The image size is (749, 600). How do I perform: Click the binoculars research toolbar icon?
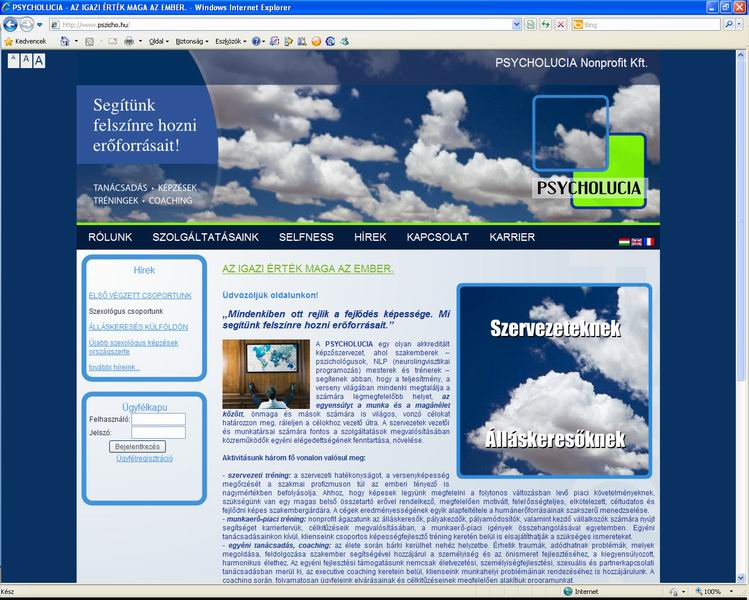tap(302, 42)
